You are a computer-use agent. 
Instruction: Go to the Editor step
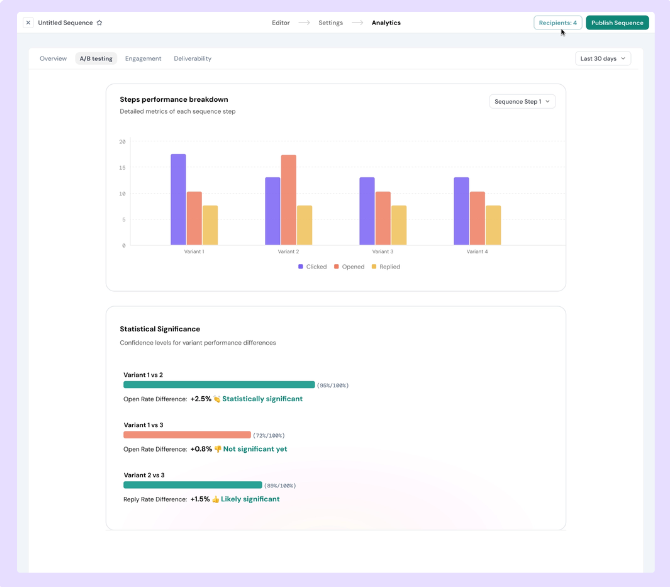tap(281, 23)
